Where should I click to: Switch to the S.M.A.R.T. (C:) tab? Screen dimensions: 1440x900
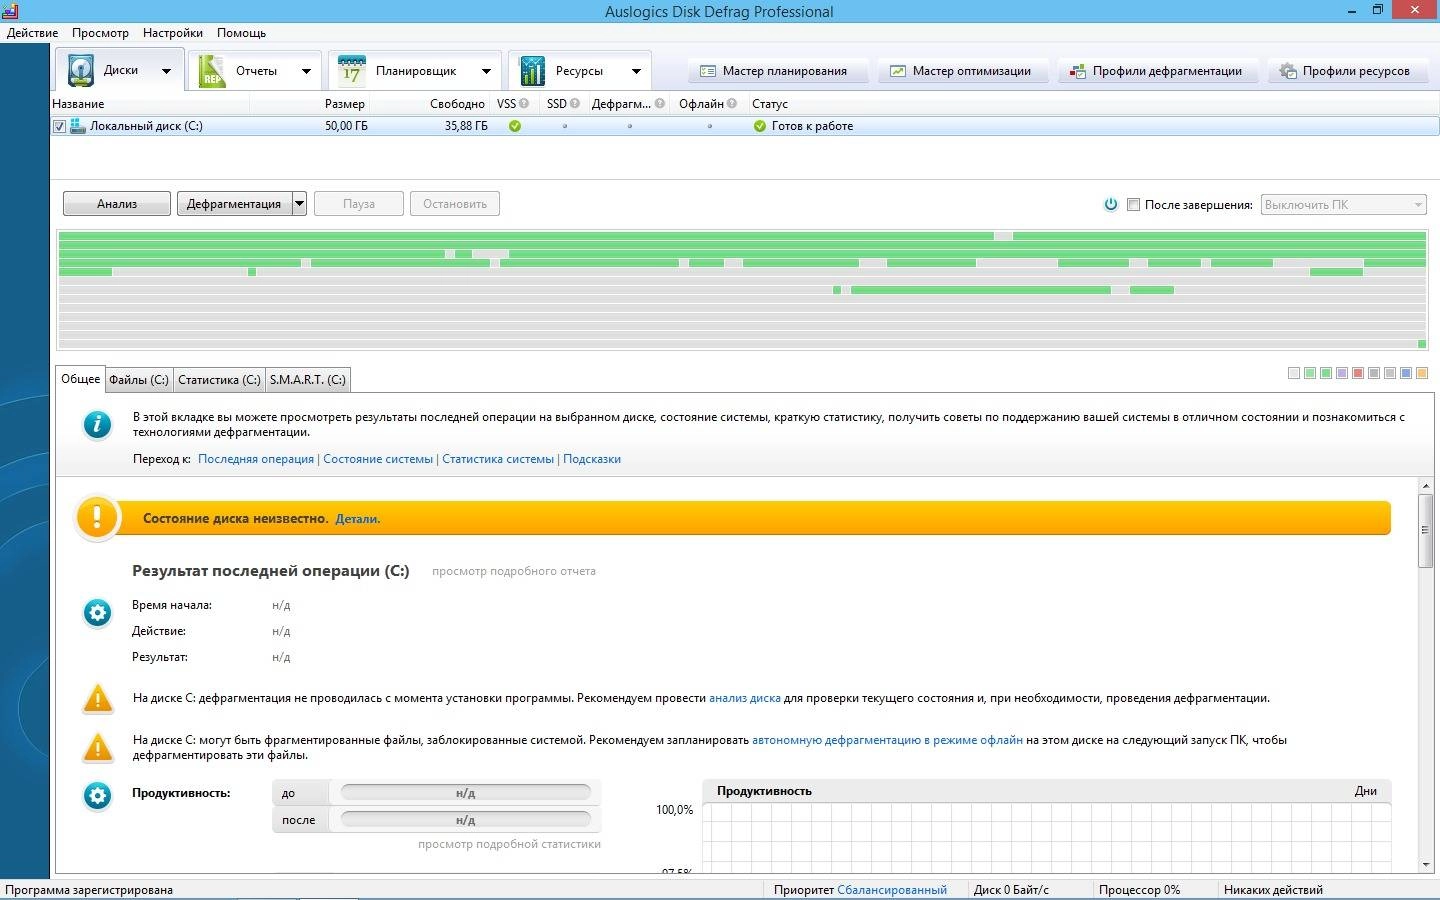pyautogui.click(x=308, y=379)
